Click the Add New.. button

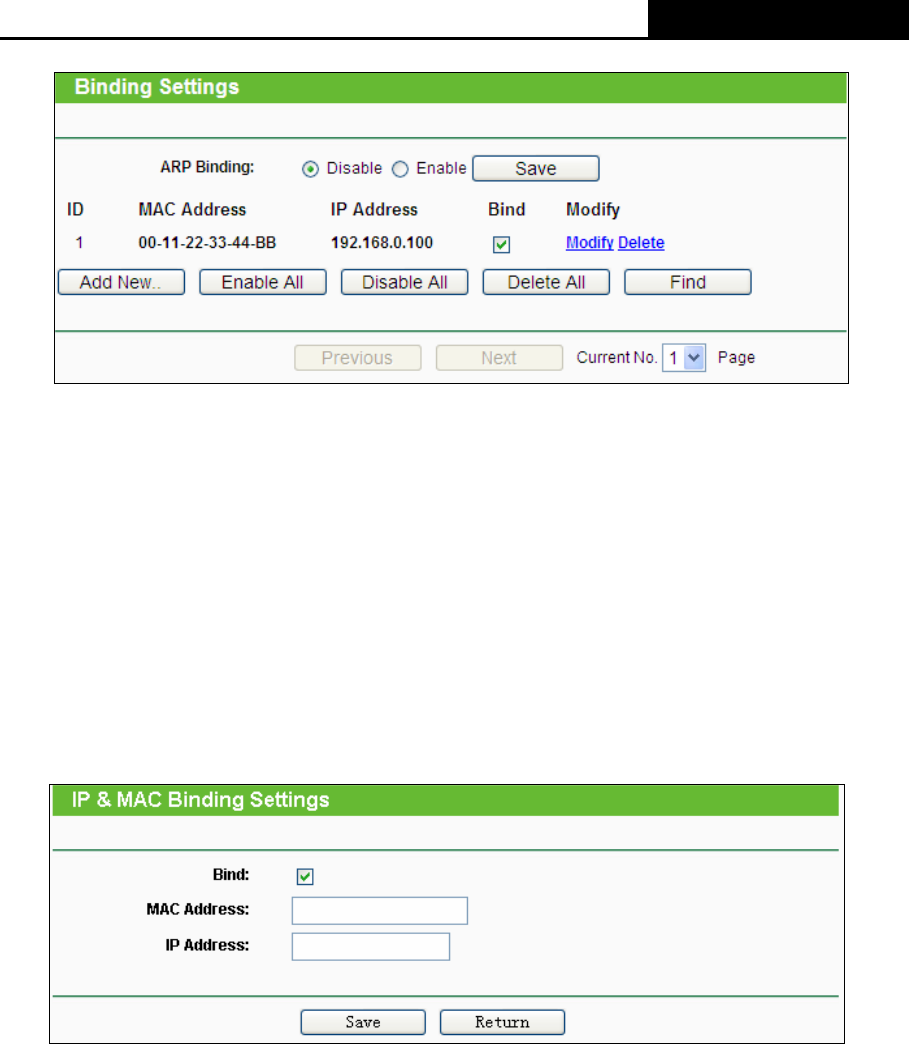121,282
